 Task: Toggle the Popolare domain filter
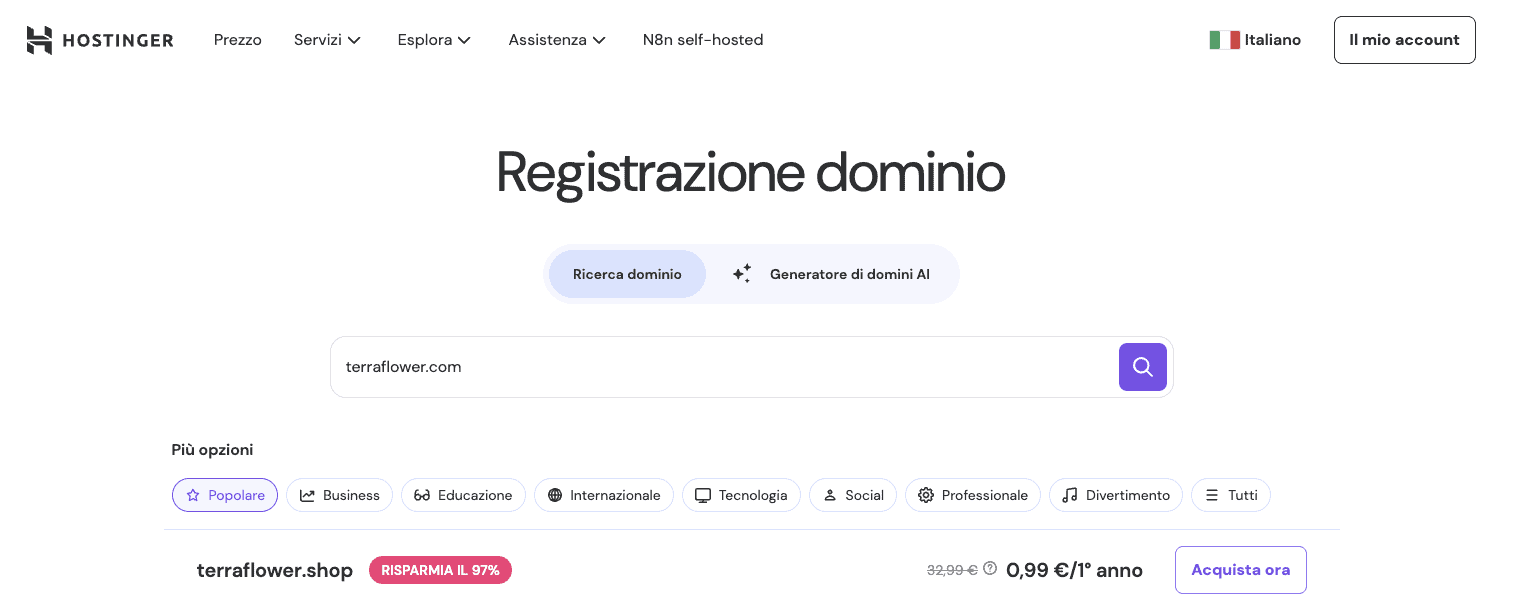click(225, 495)
